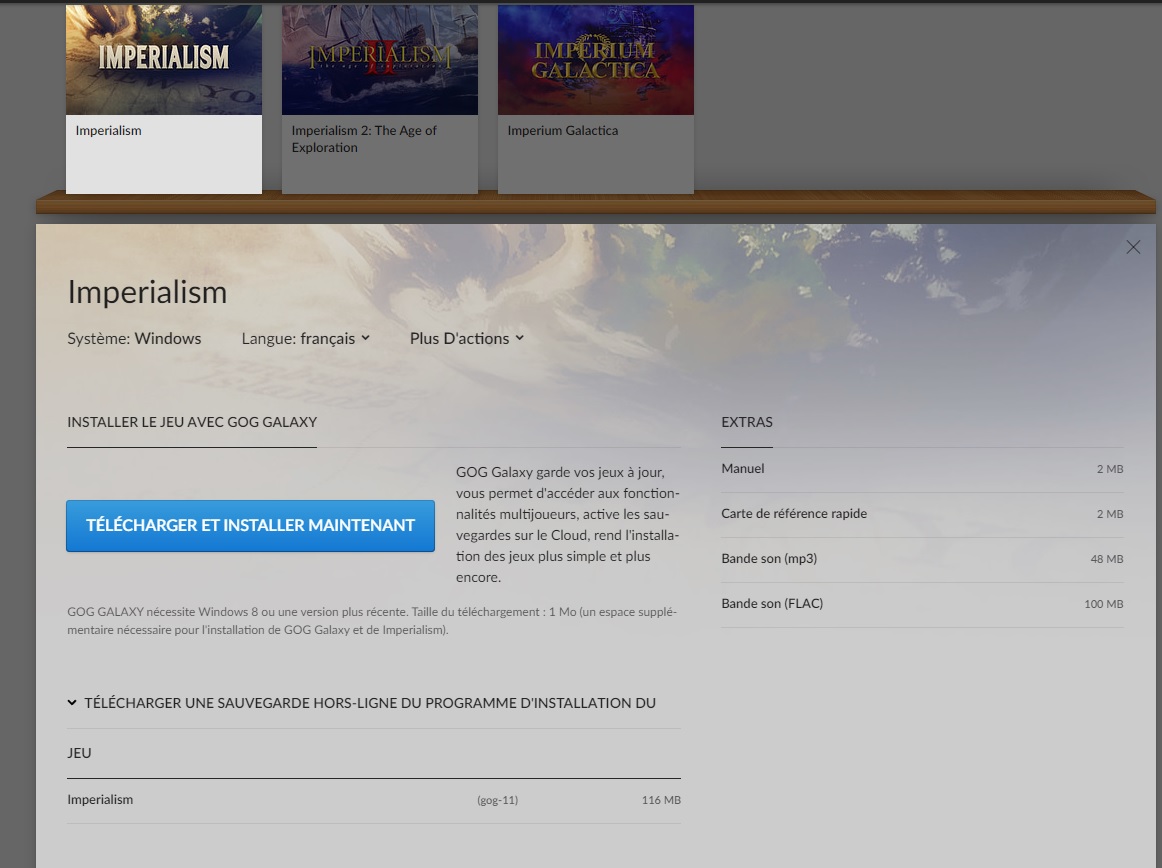Click the 48 MB mp3 size value

point(1106,559)
